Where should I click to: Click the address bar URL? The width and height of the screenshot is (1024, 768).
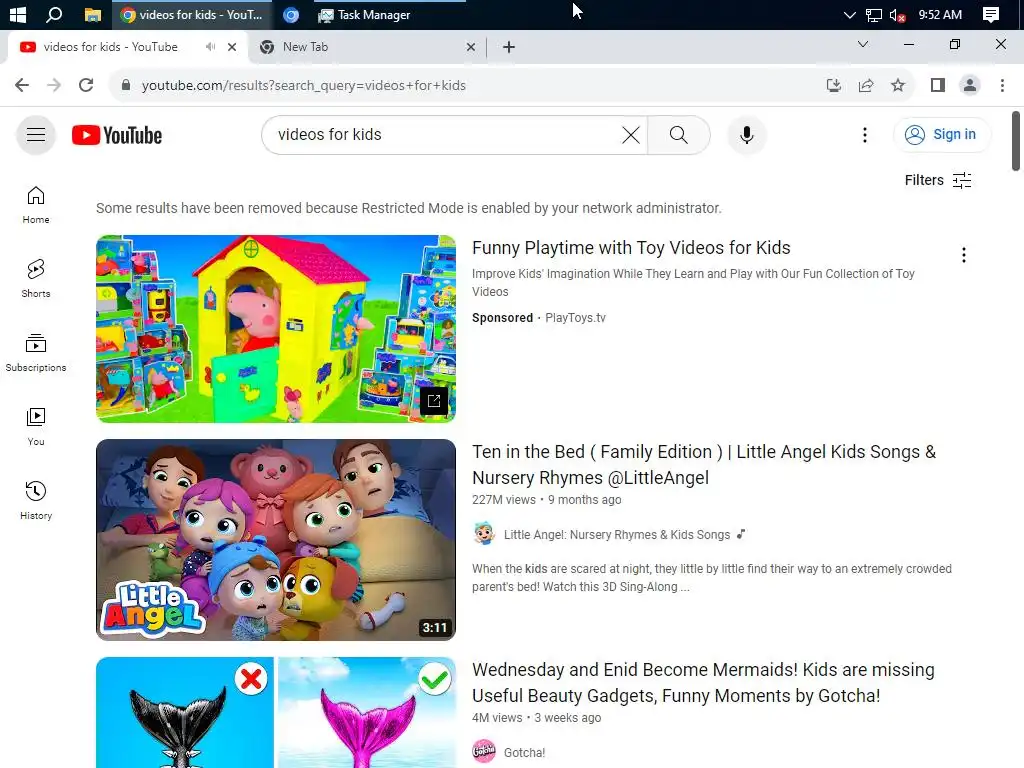(304, 86)
